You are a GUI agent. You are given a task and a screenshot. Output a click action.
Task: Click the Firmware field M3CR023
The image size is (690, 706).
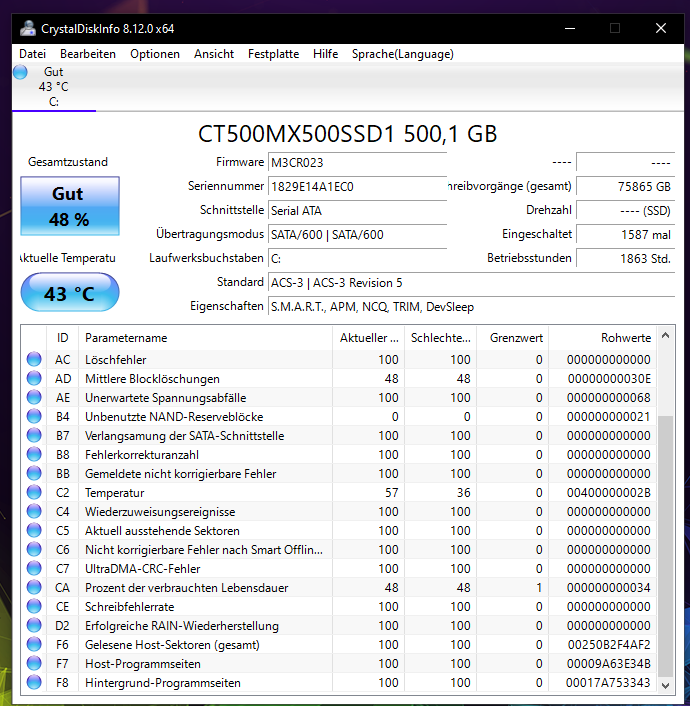click(358, 163)
